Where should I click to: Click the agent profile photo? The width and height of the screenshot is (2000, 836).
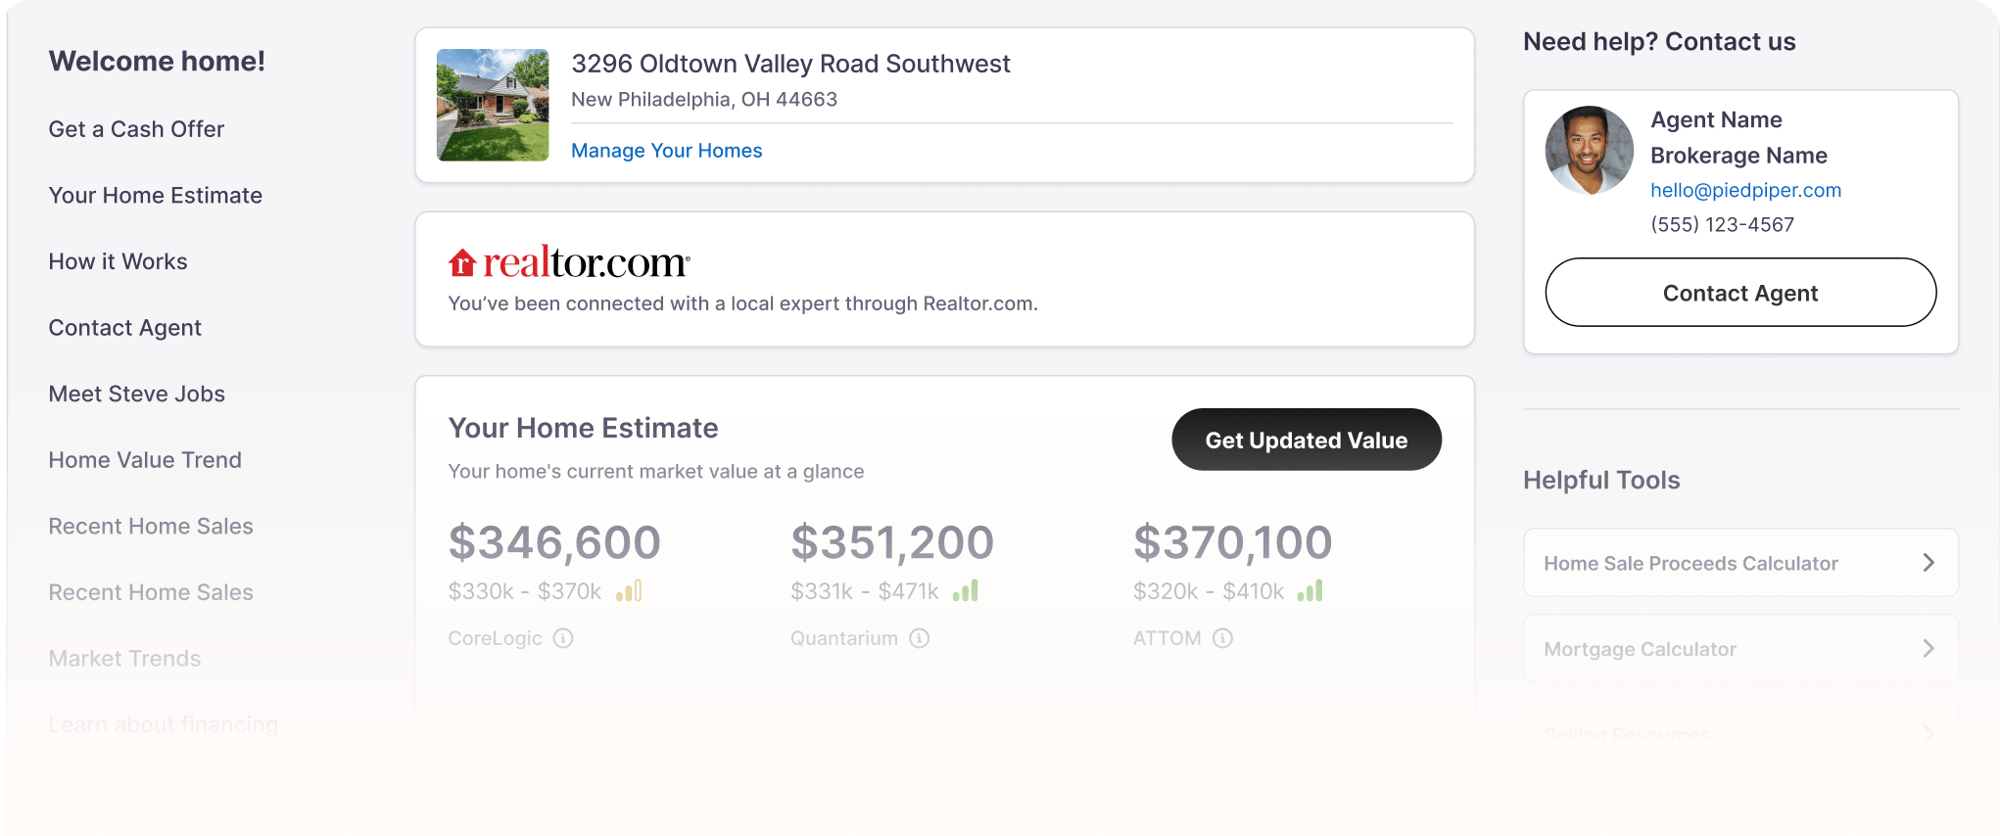pyautogui.click(x=1589, y=150)
